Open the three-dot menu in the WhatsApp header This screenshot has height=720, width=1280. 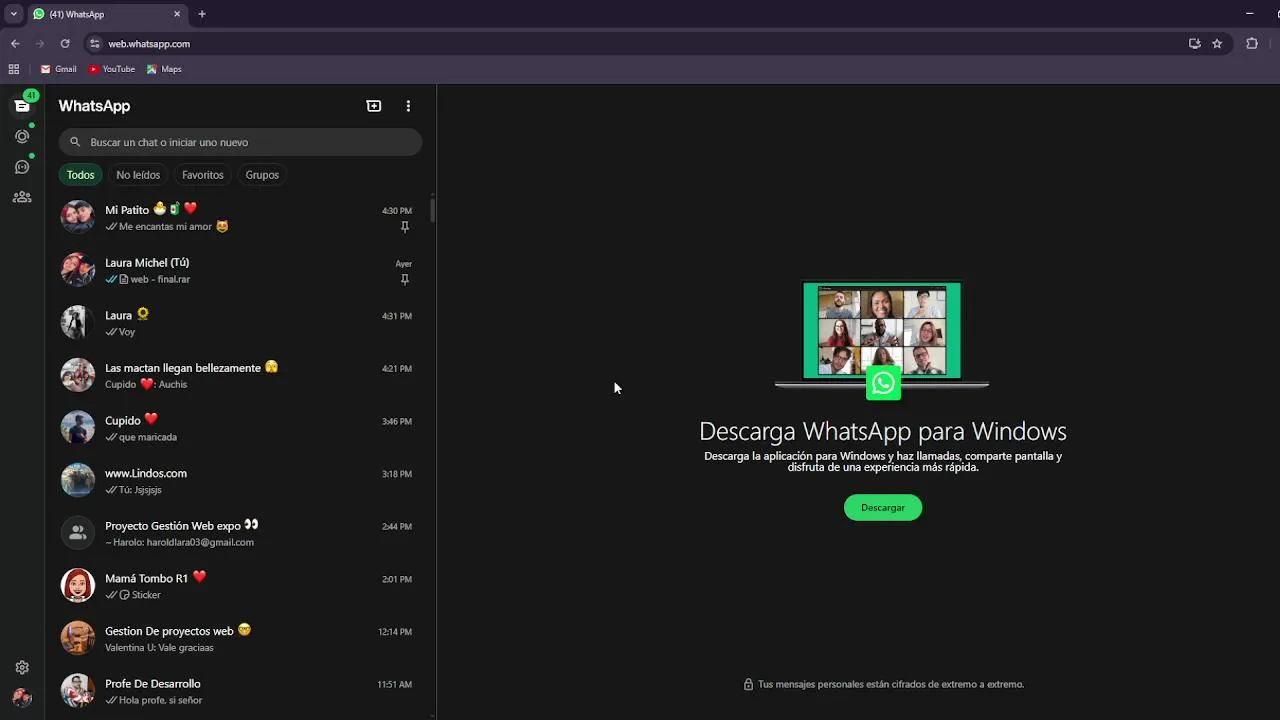pos(408,106)
